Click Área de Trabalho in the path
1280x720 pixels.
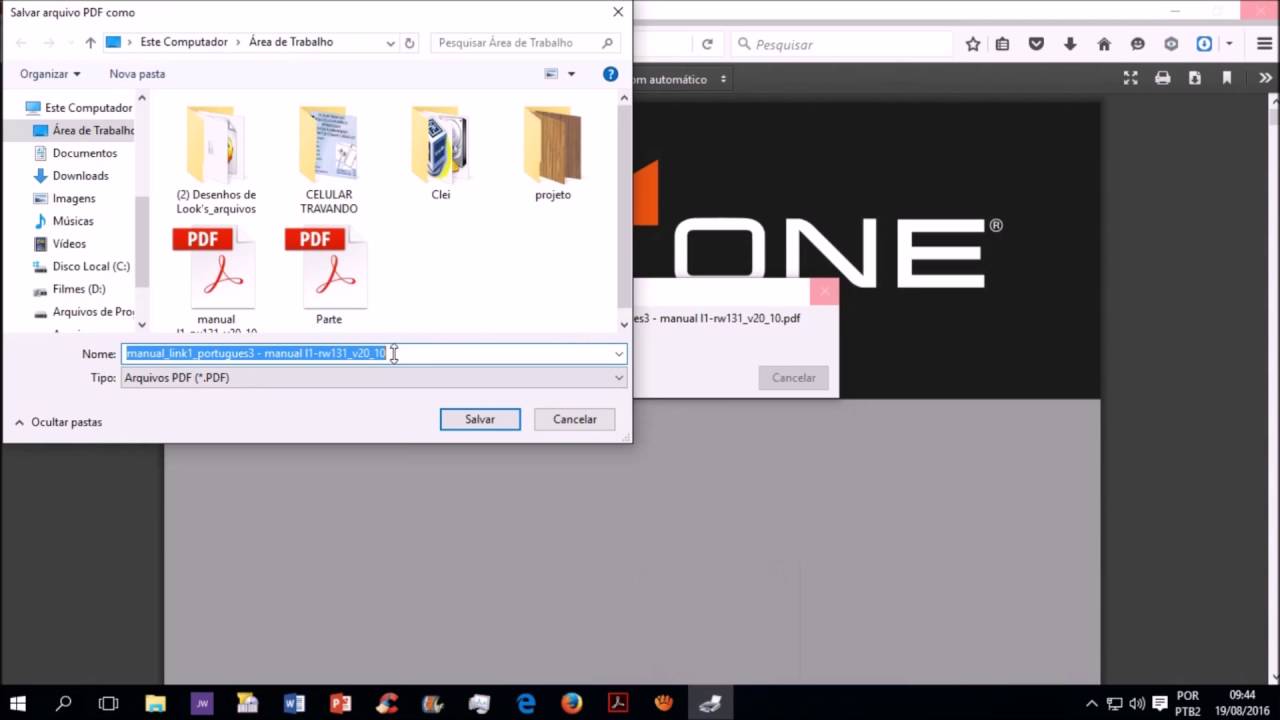(290, 42)
